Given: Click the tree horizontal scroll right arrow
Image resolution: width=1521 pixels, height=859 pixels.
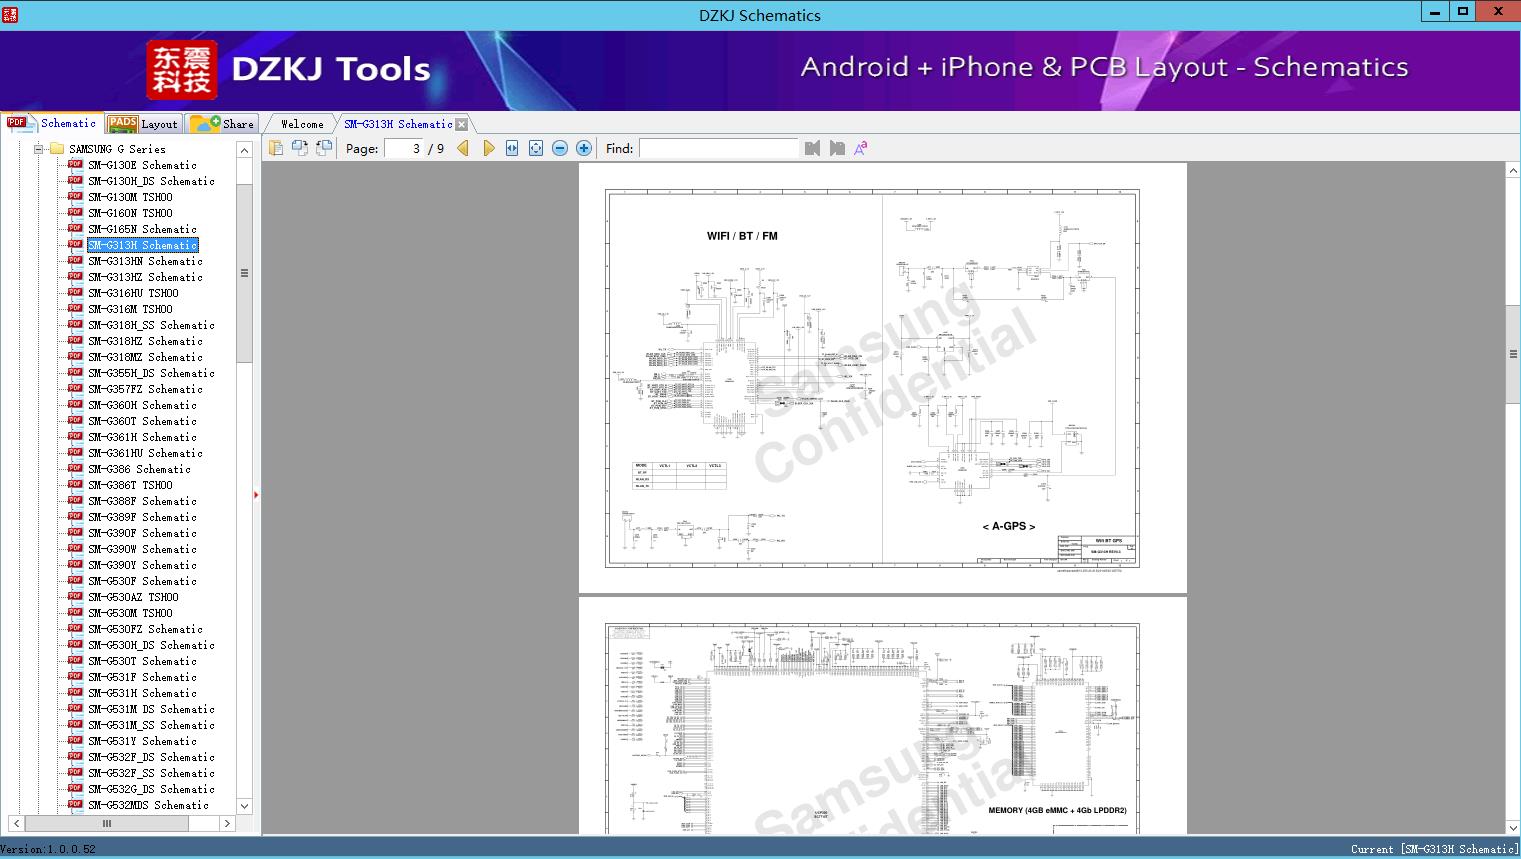Looking at the screenshot, I should tap(227, 824).
